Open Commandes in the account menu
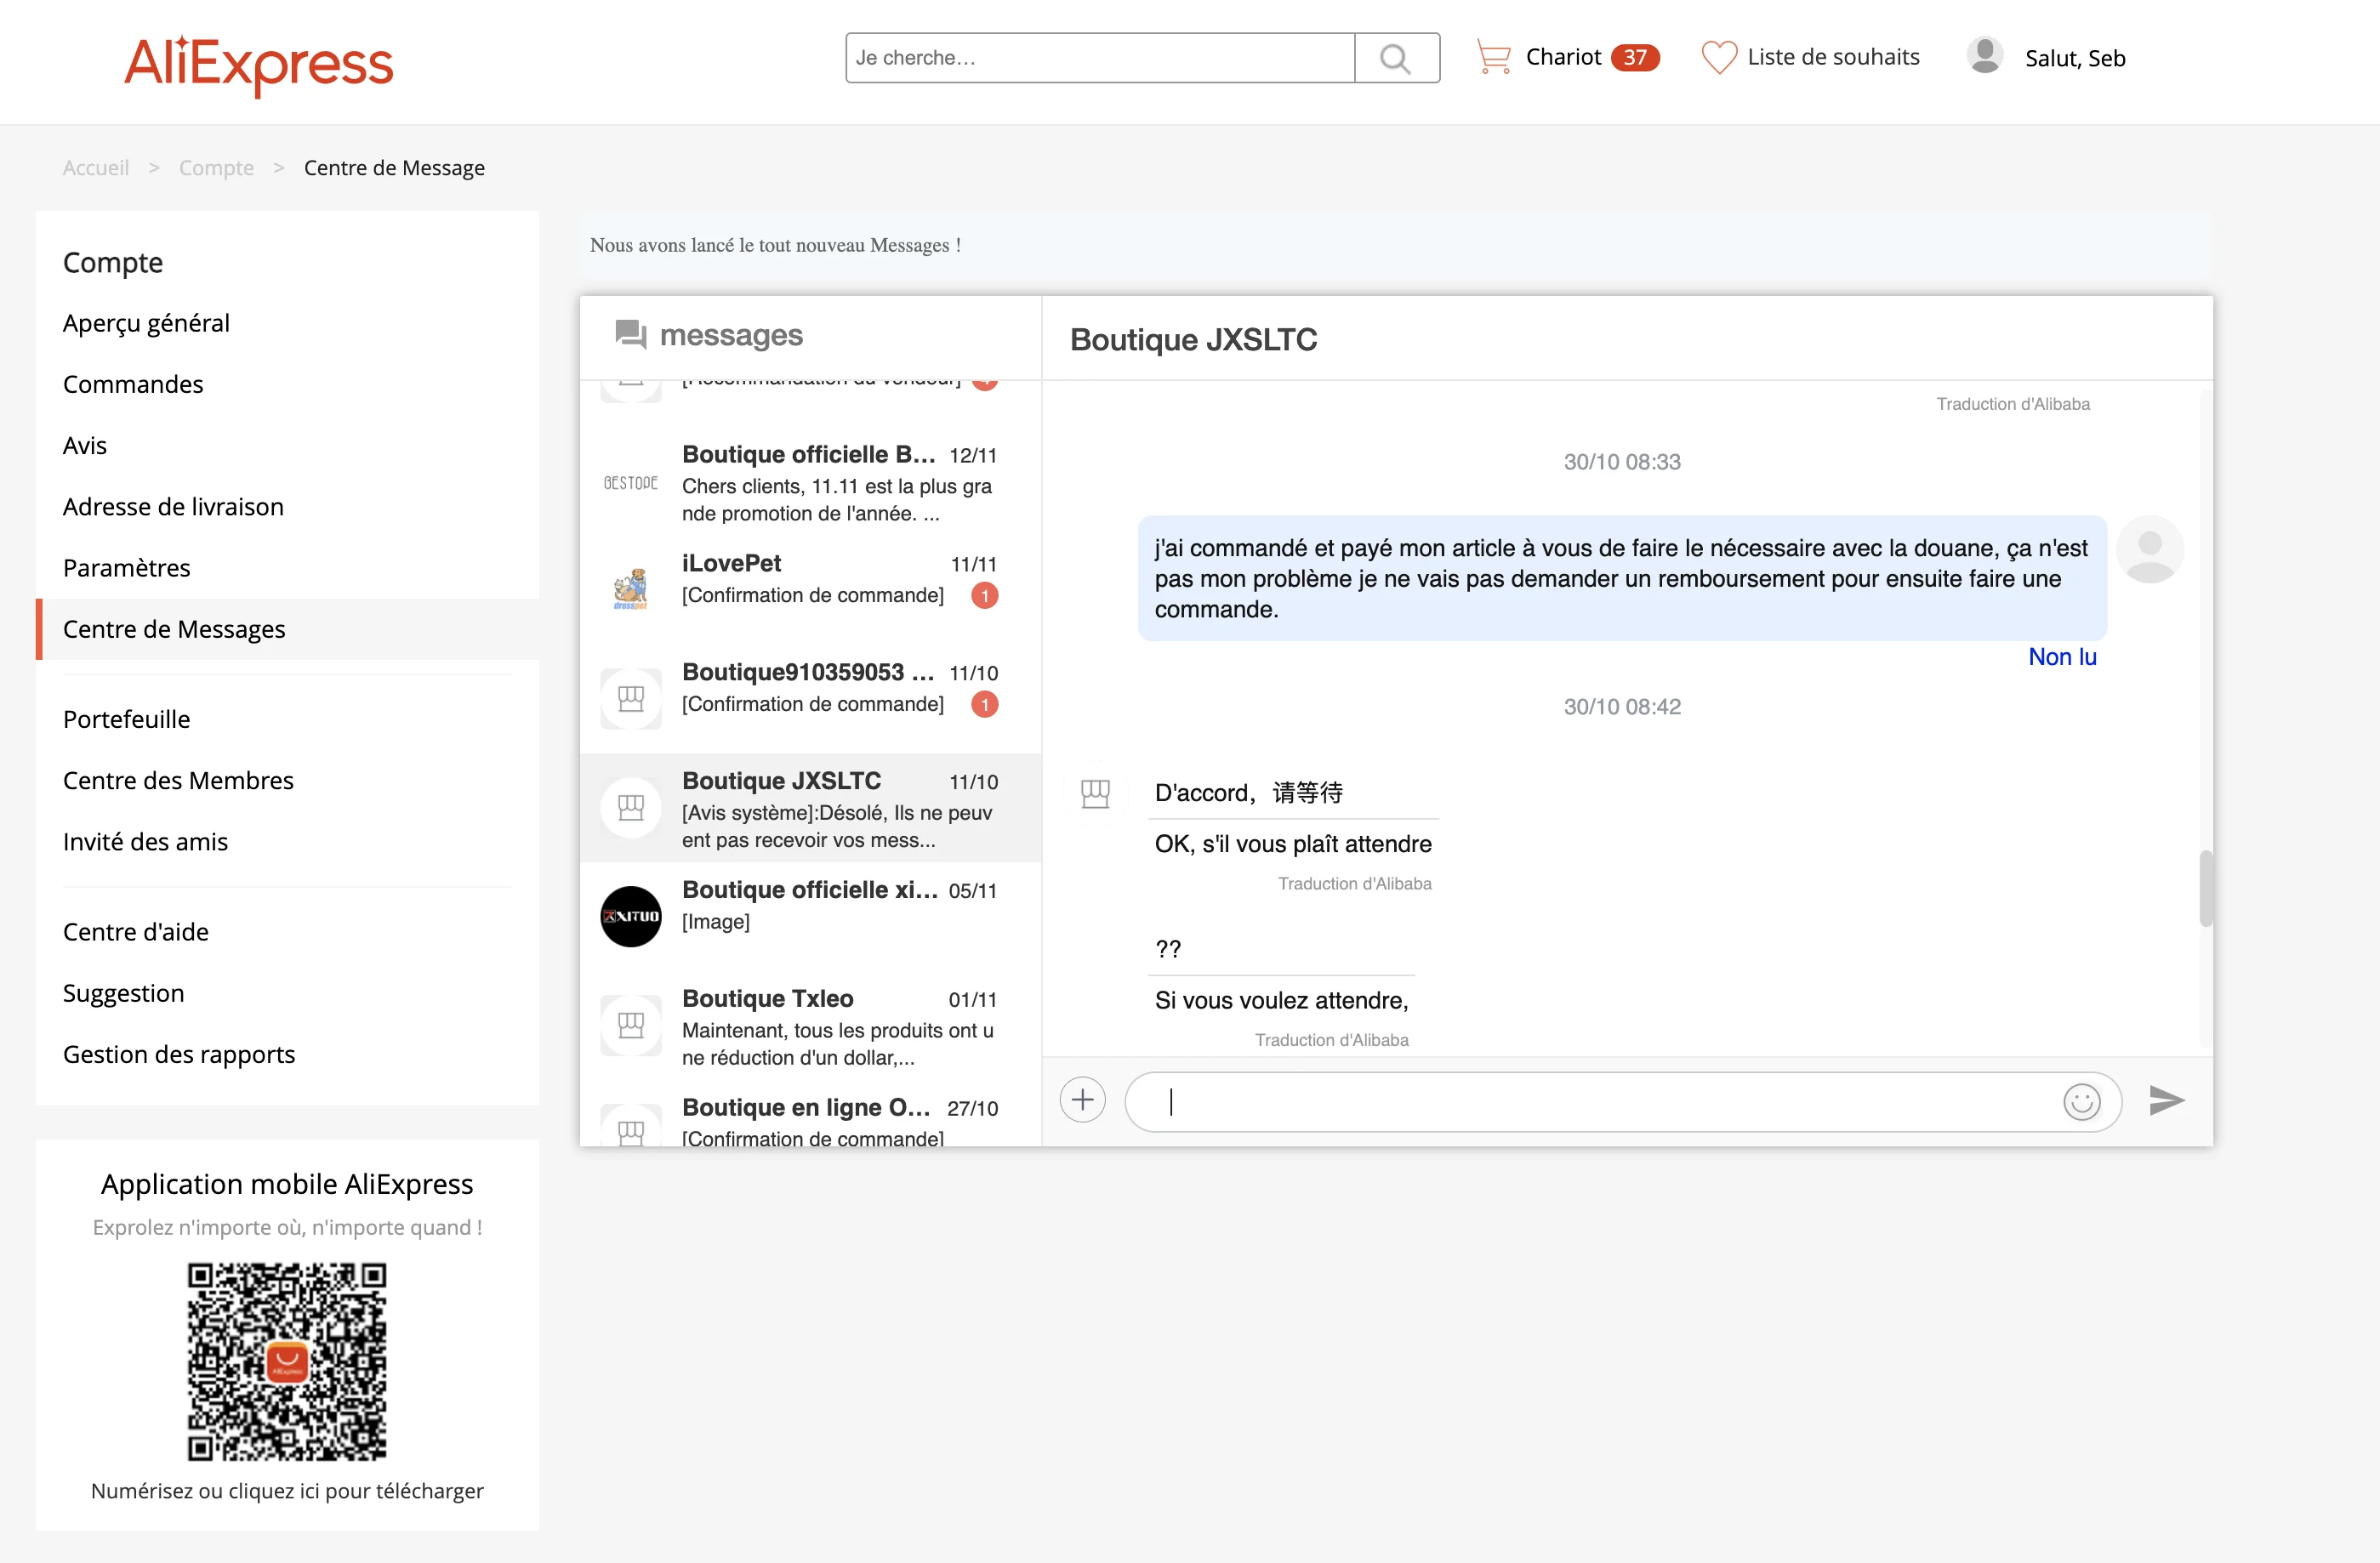2380x1563 pixels. (x=133, y=384)
